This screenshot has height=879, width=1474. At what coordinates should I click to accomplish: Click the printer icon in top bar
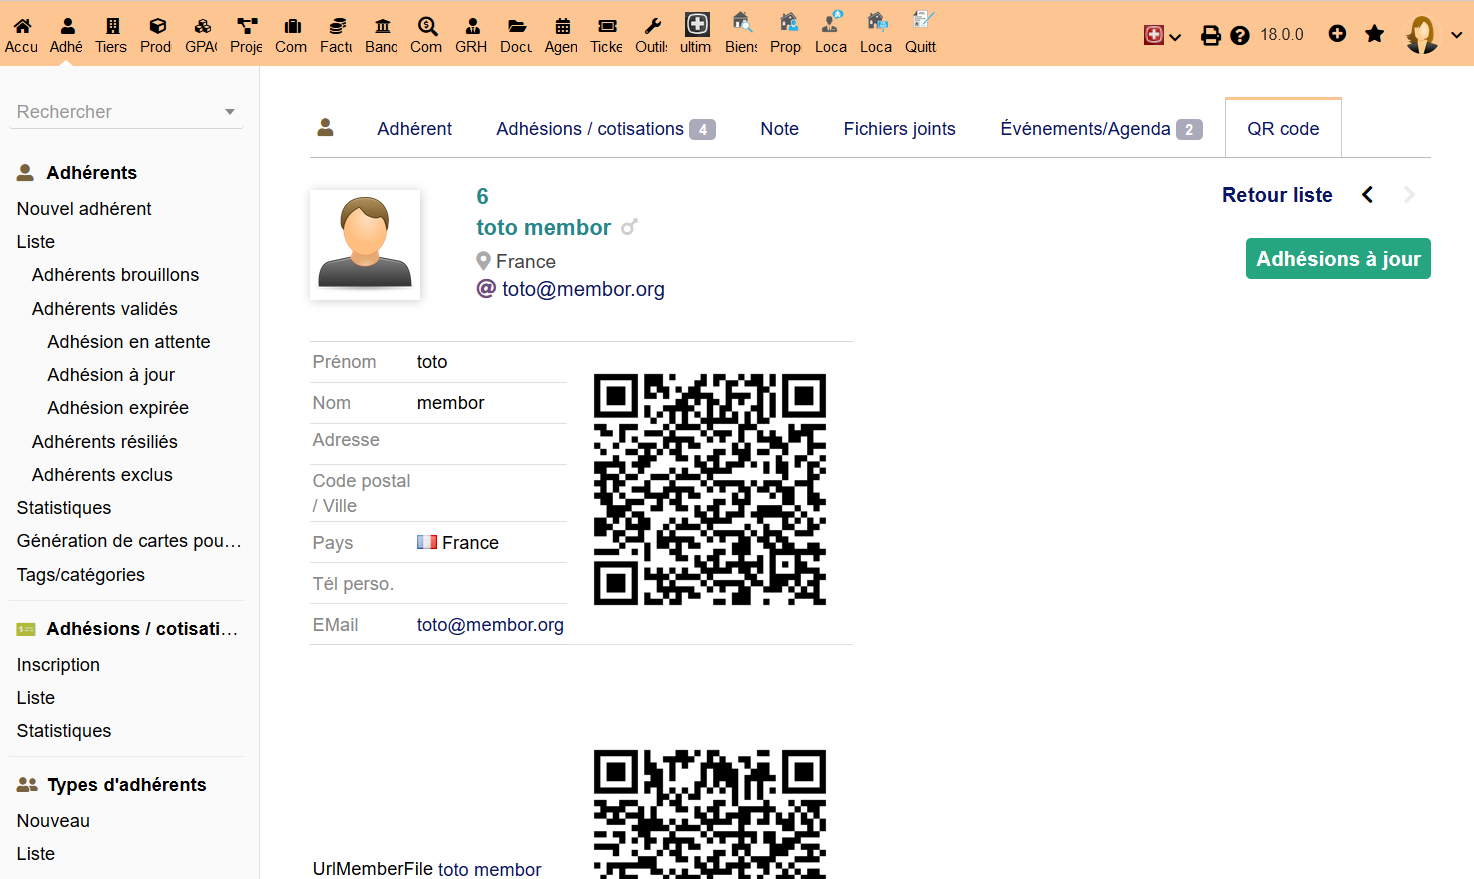tap(1210, 35)
